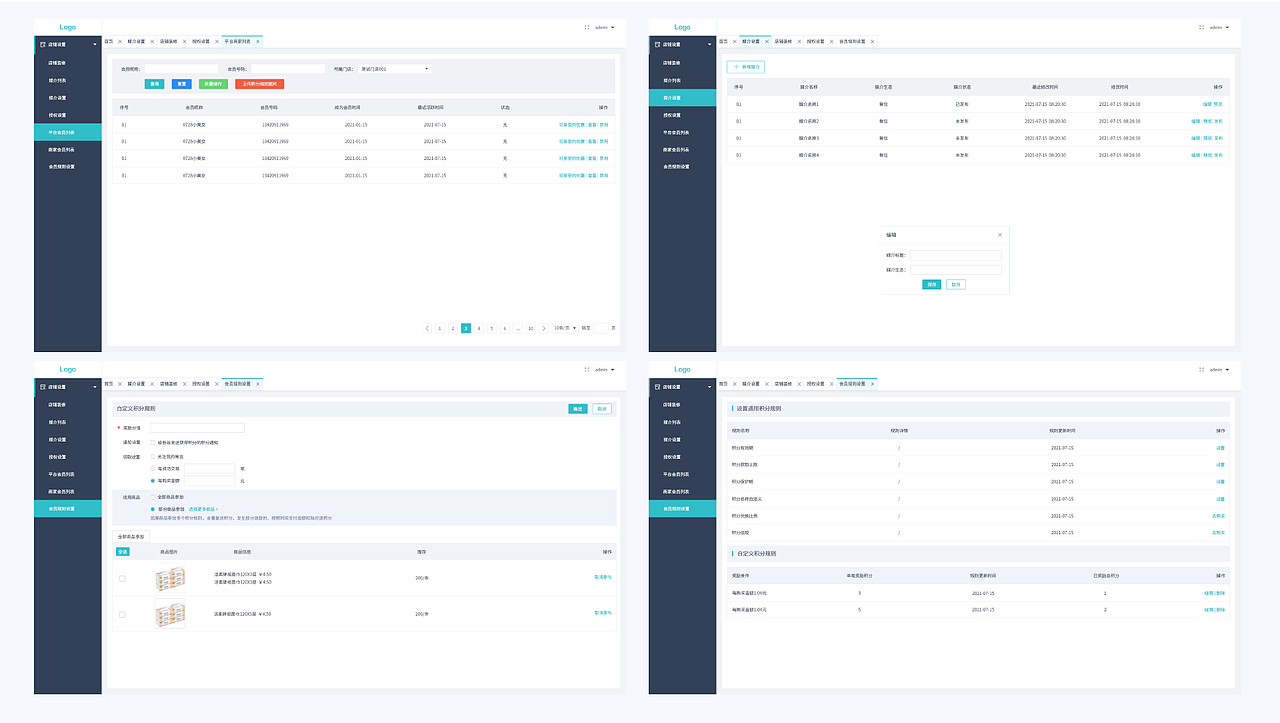Click the first tissue product thumbnail

pyautogui.click(x=170, y=578)
